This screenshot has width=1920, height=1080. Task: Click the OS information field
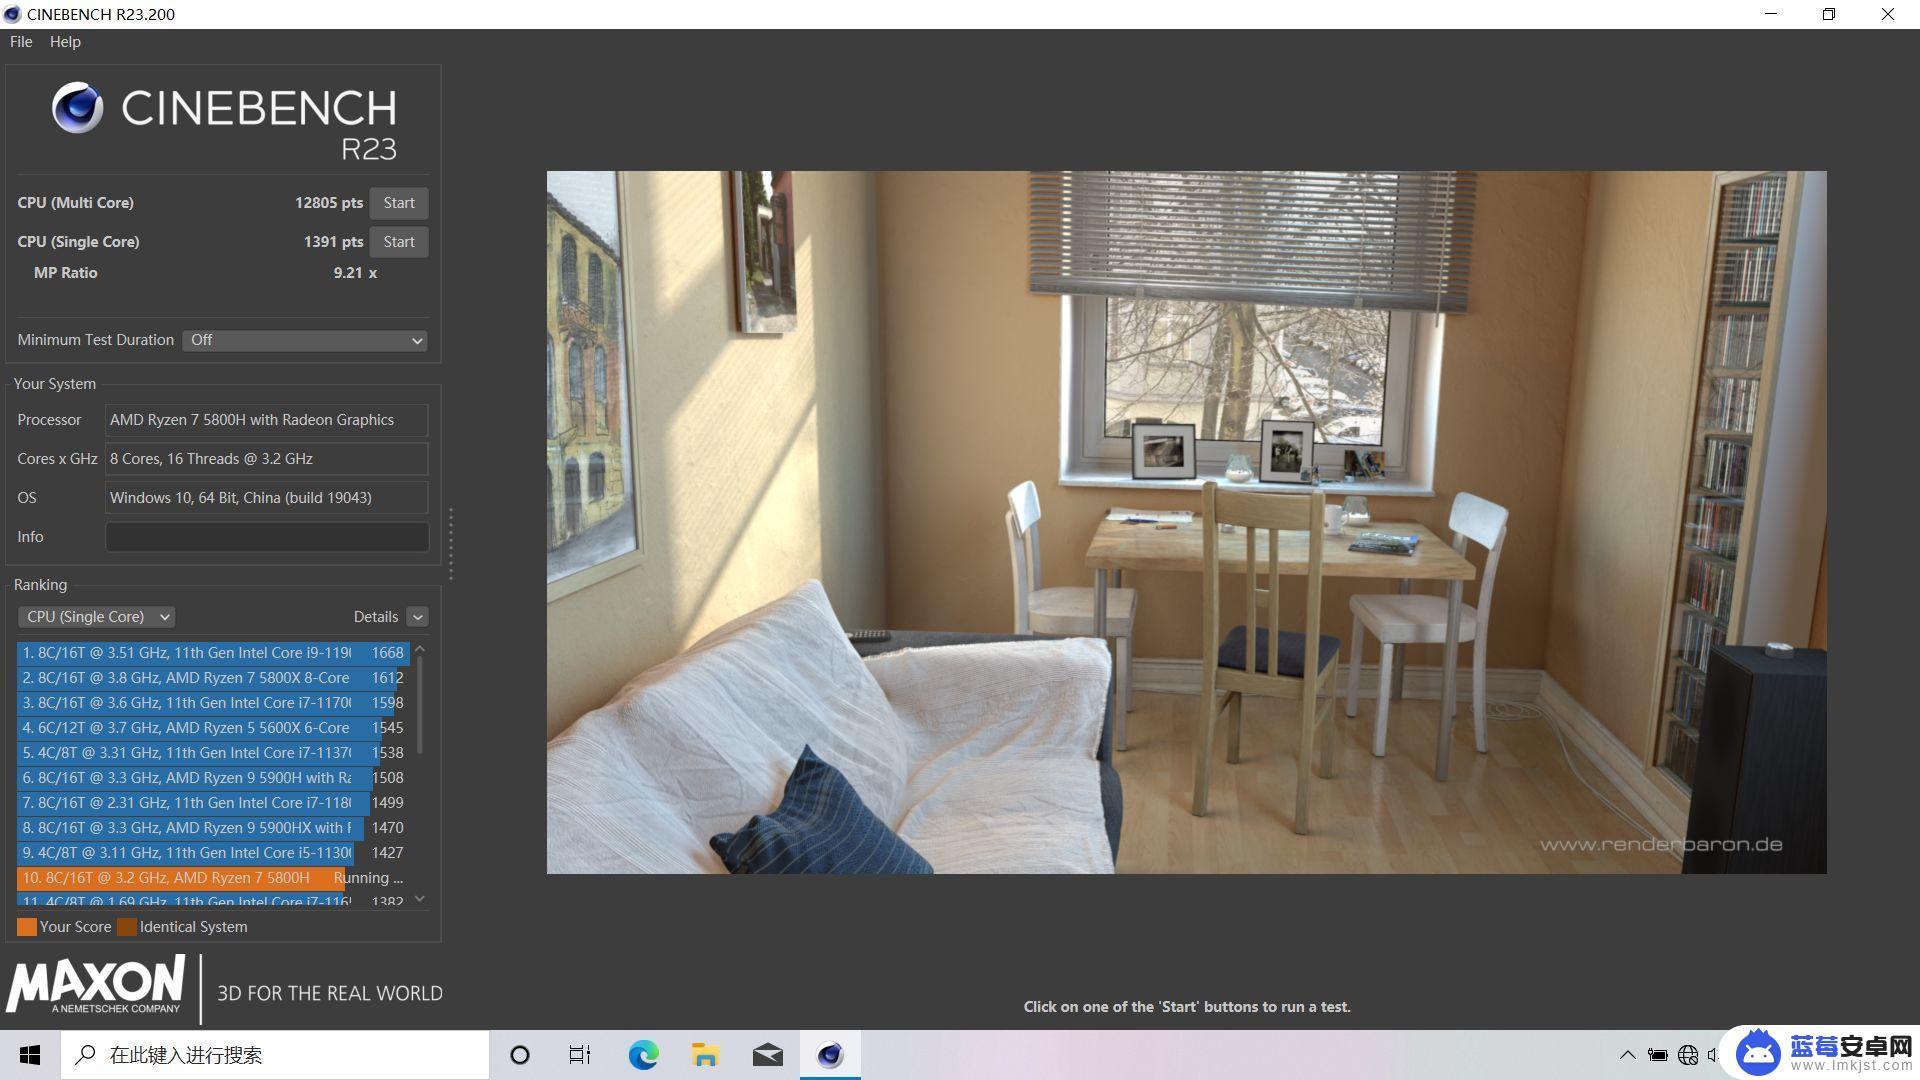click(267, 498)
